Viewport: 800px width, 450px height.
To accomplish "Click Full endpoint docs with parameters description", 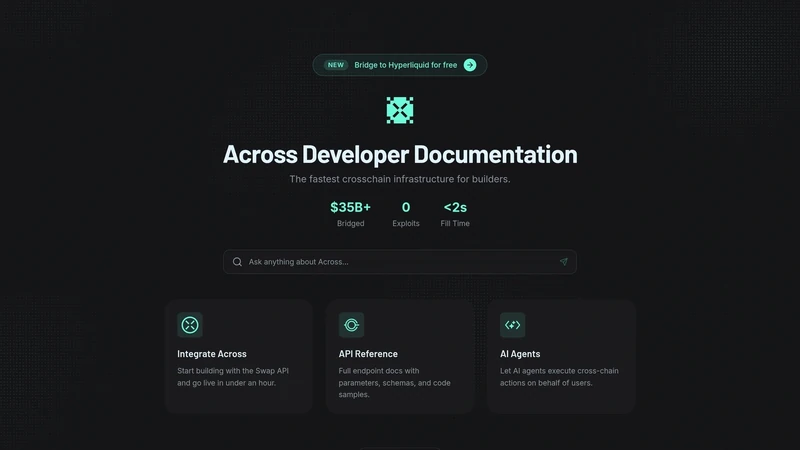I will 394,383.
